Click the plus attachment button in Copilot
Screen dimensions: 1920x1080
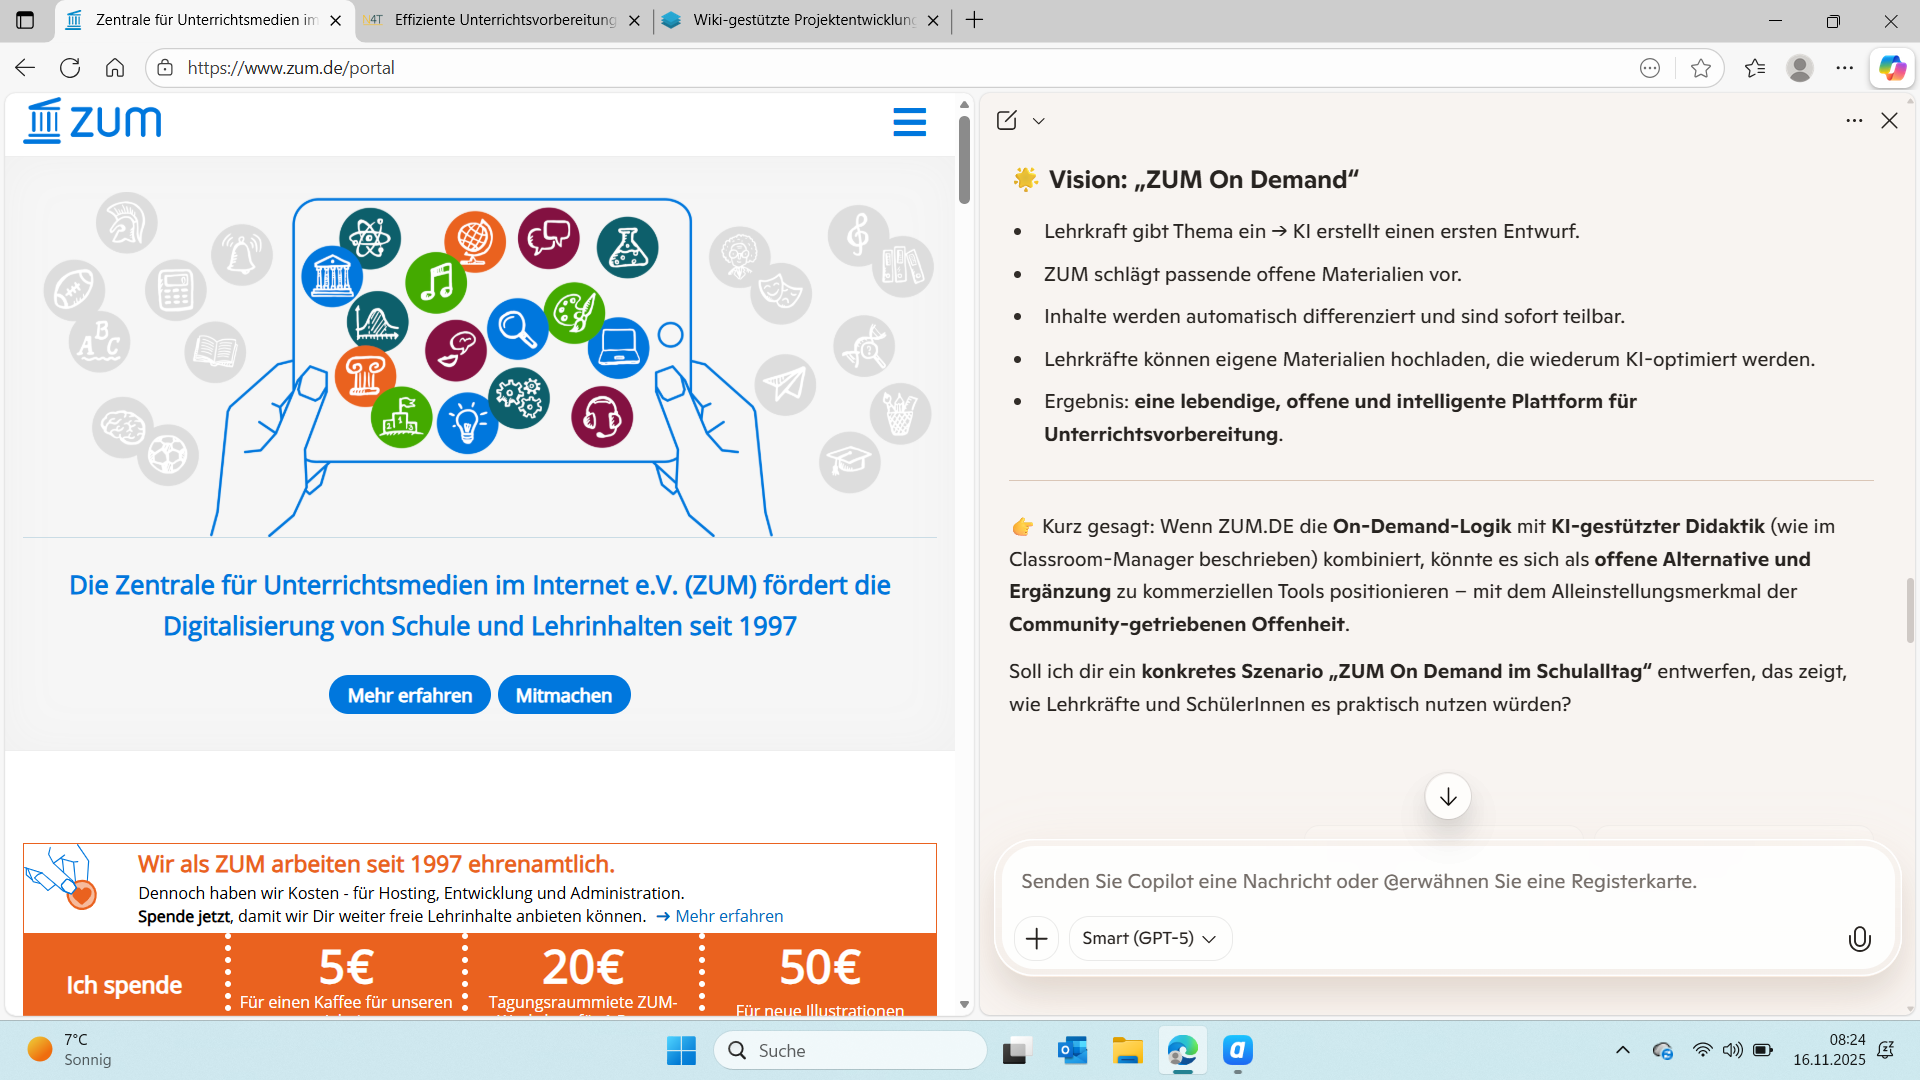point(1036,939)
